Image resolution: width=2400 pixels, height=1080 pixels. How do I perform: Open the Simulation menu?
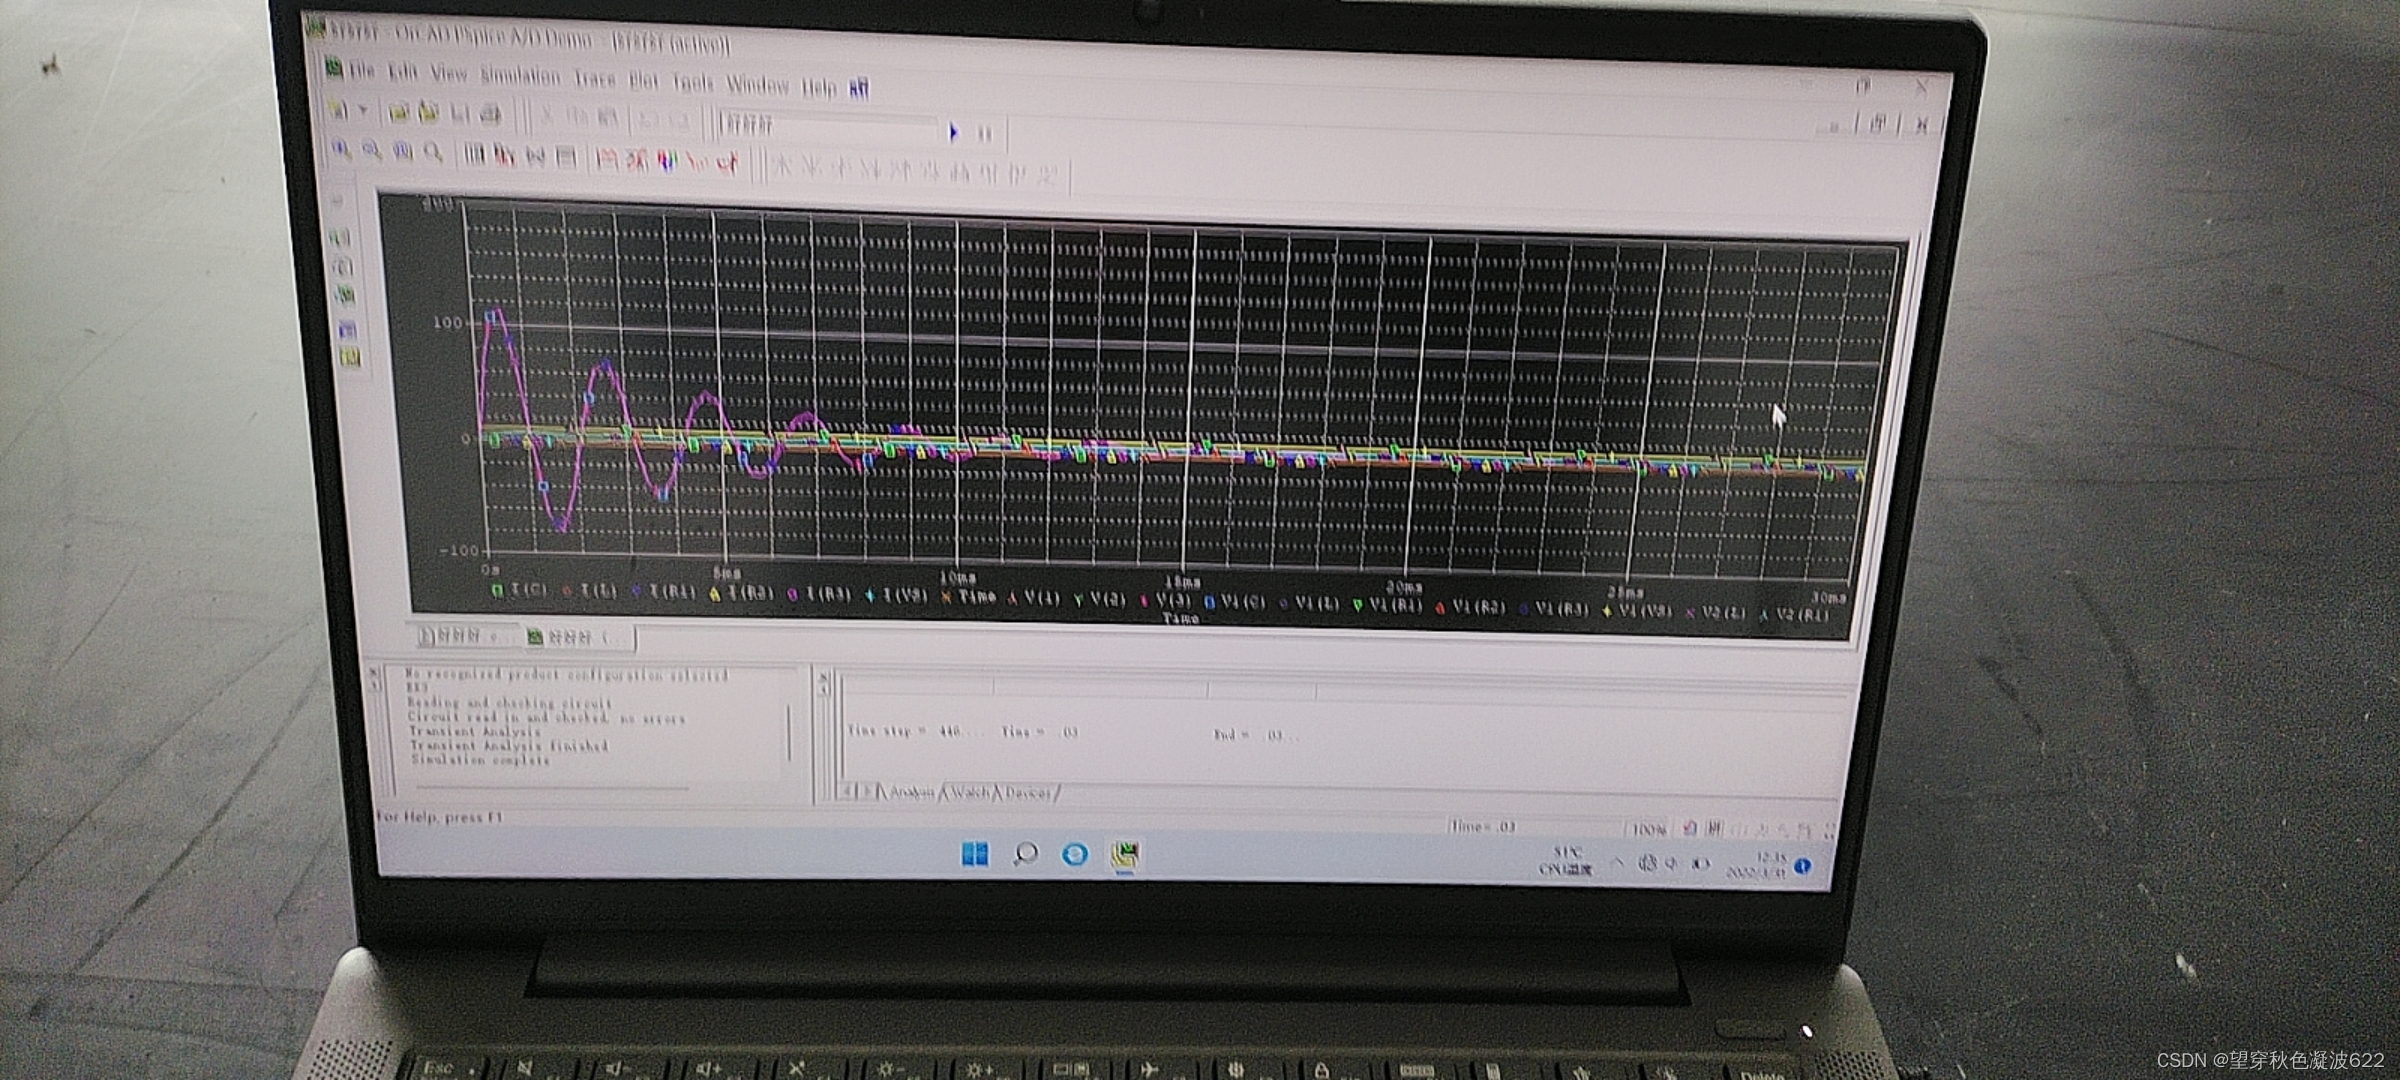click(x=520, y=76)
